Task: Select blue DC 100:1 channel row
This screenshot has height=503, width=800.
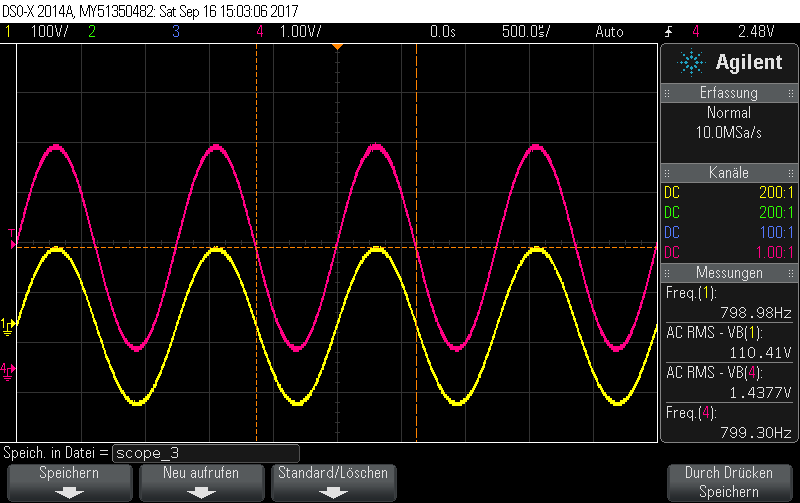Action: pyautogui.click(x=729, y=233)
